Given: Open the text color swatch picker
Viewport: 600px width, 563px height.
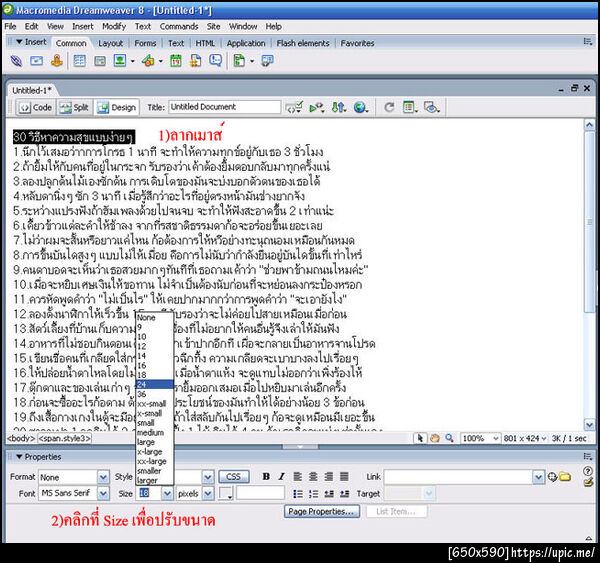Looking at the screenshot, I should tap(226, 494).
